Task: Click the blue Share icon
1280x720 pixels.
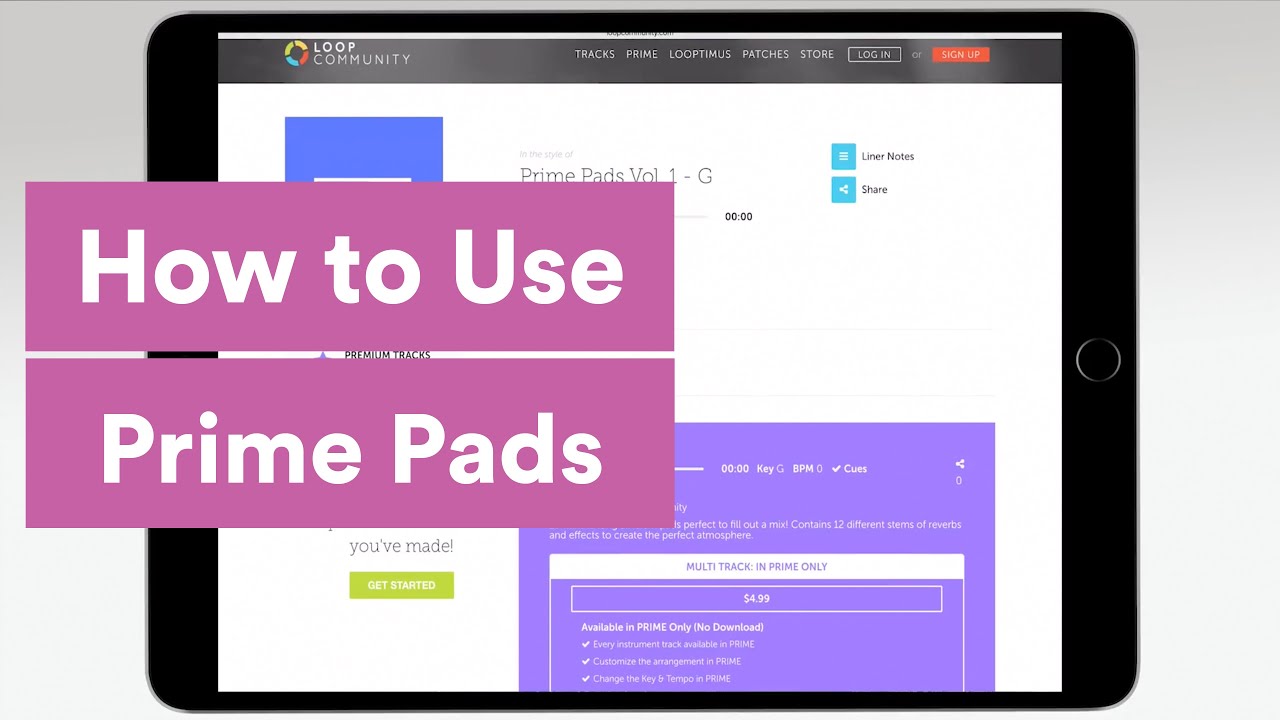Action: (x=843, y=189)
